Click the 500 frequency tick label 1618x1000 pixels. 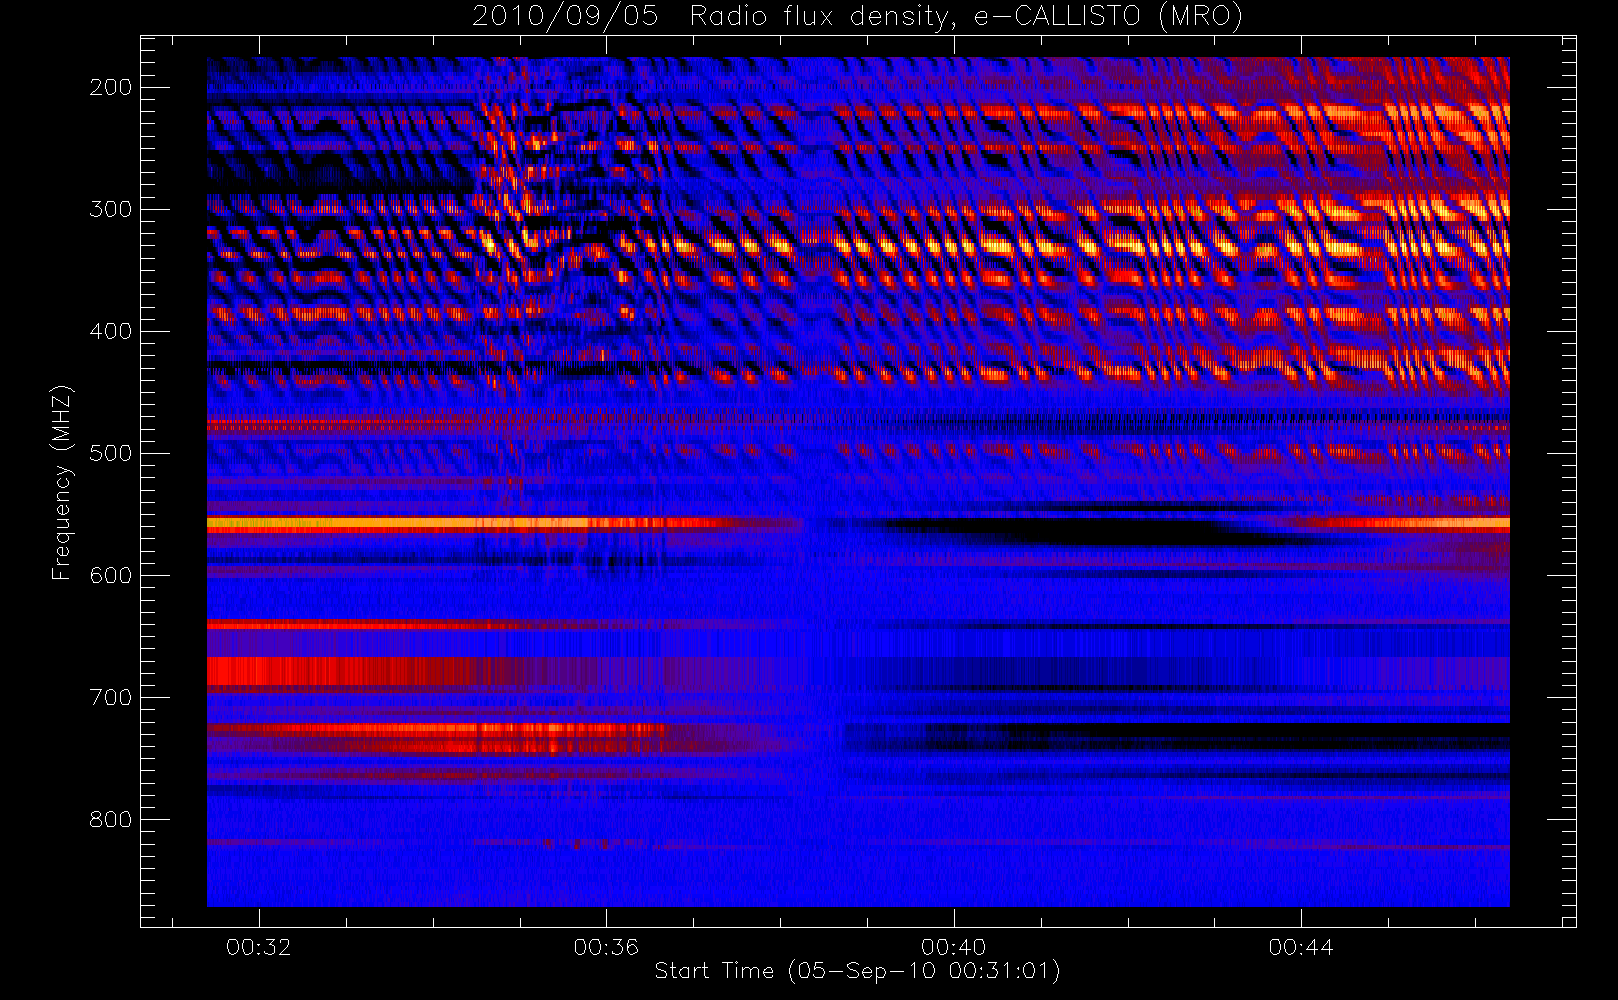(x=111, y=453)
